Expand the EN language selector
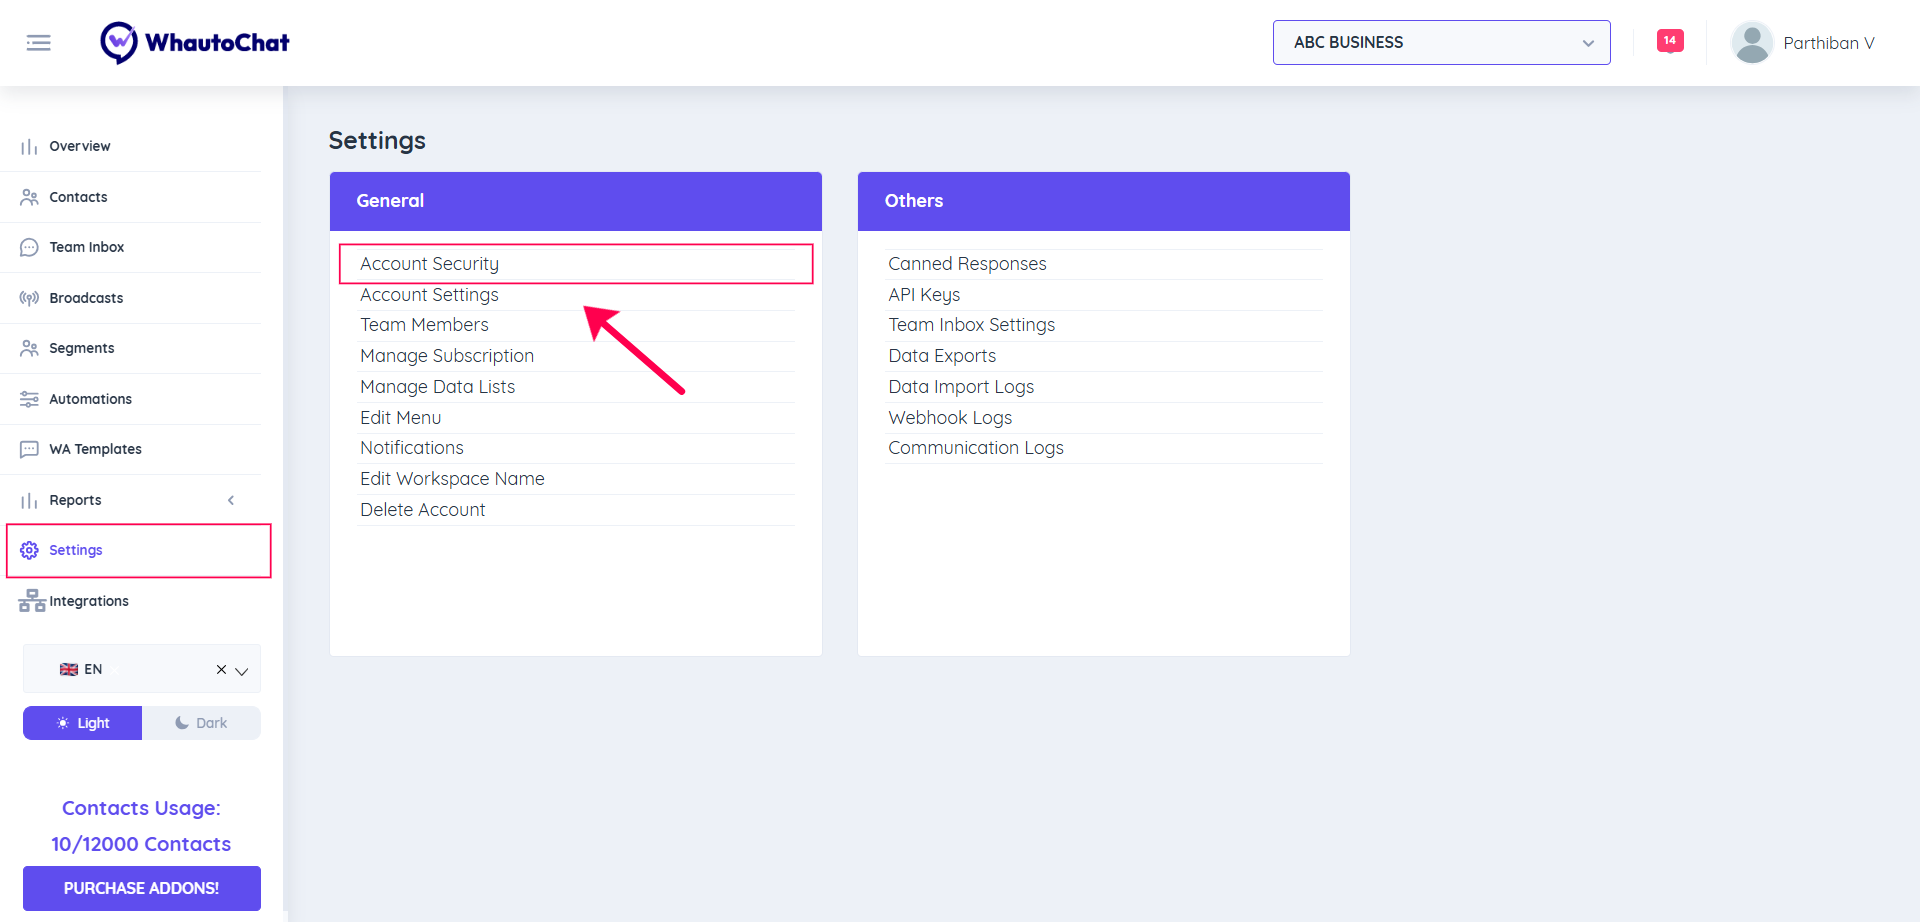This screenshot has height=922, width=1920. point(243,669)
